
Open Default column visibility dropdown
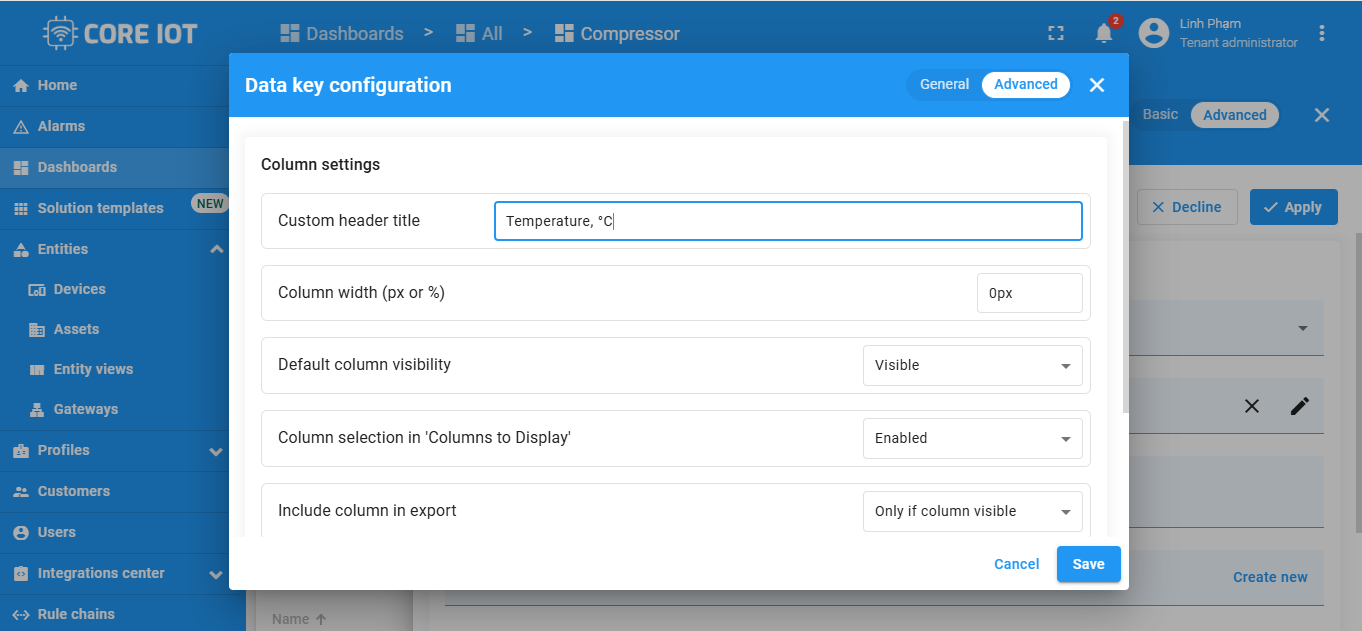pyautogui.click(x=972, y=365)
